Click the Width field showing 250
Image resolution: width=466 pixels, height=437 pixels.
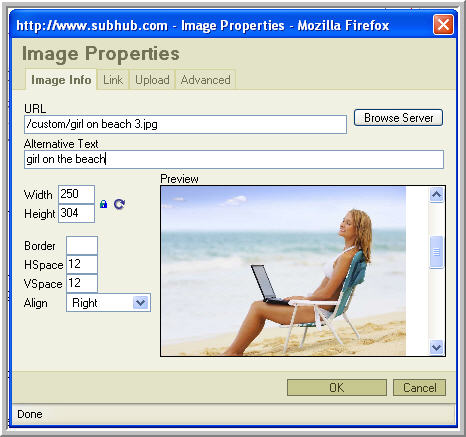(76, 194)
